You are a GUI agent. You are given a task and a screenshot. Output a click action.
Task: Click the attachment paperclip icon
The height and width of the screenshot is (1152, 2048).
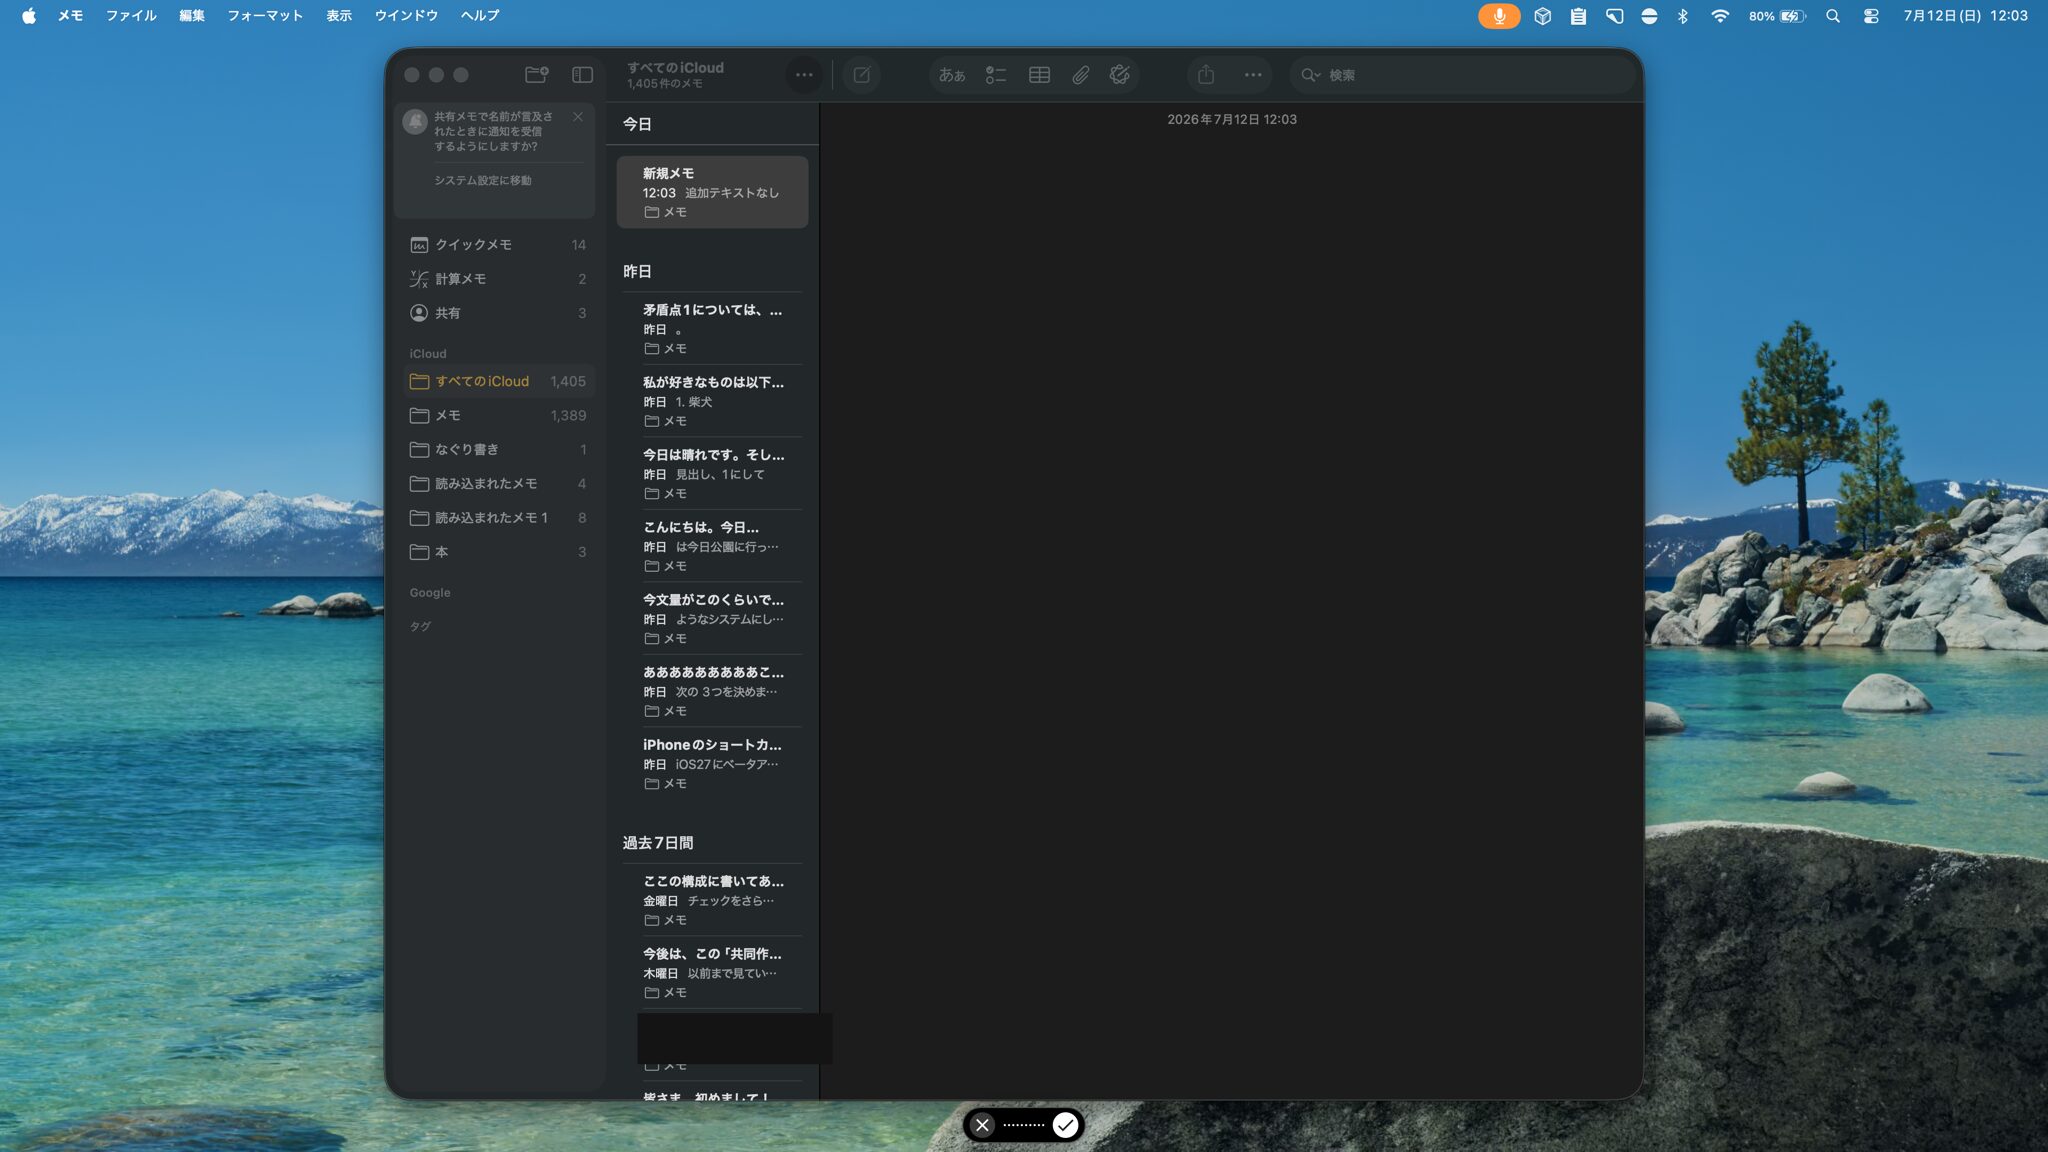pyautogui.click(x=1081, y=75)
